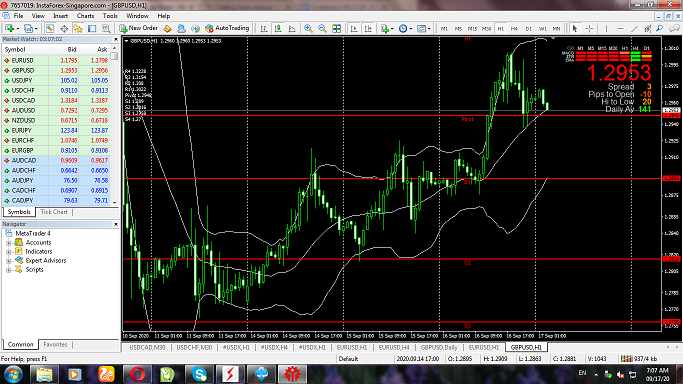Expand the Scripts tree node
The image size is (683, 384).
(x=8, y=270)
